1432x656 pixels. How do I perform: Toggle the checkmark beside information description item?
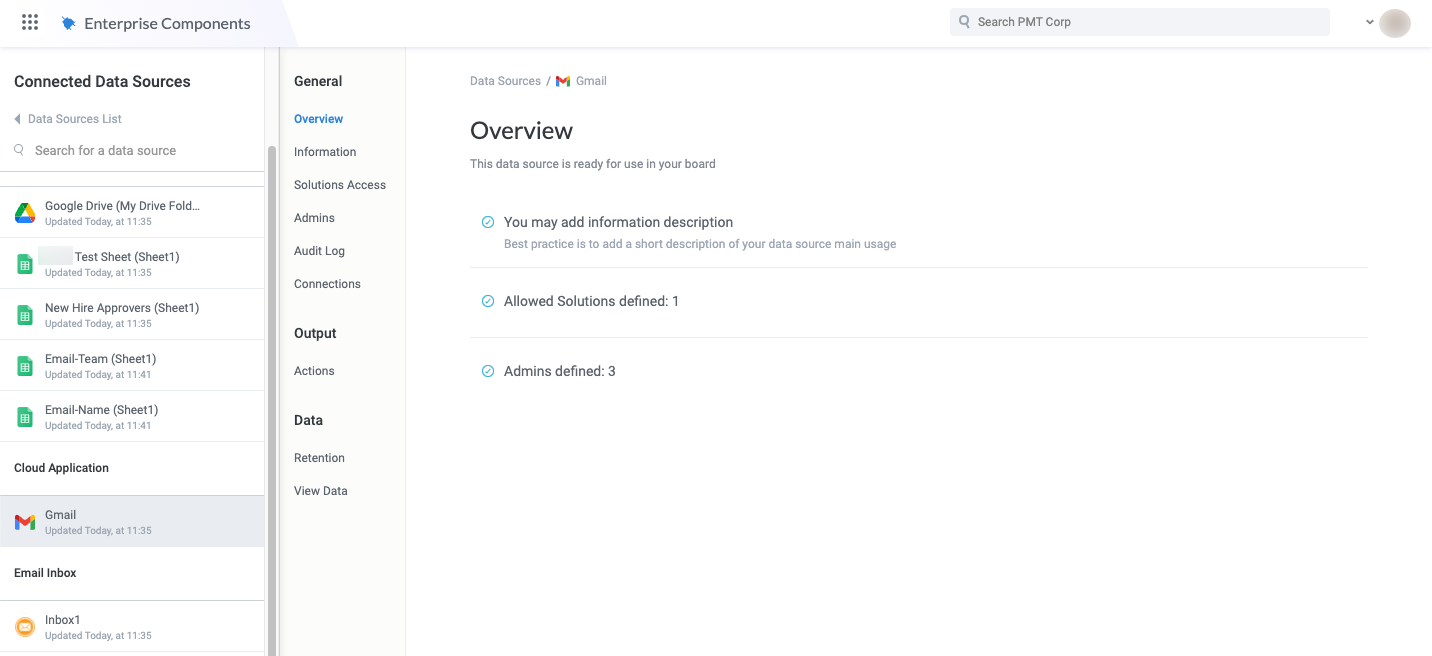pyautogui.click(x=487, y=221)
